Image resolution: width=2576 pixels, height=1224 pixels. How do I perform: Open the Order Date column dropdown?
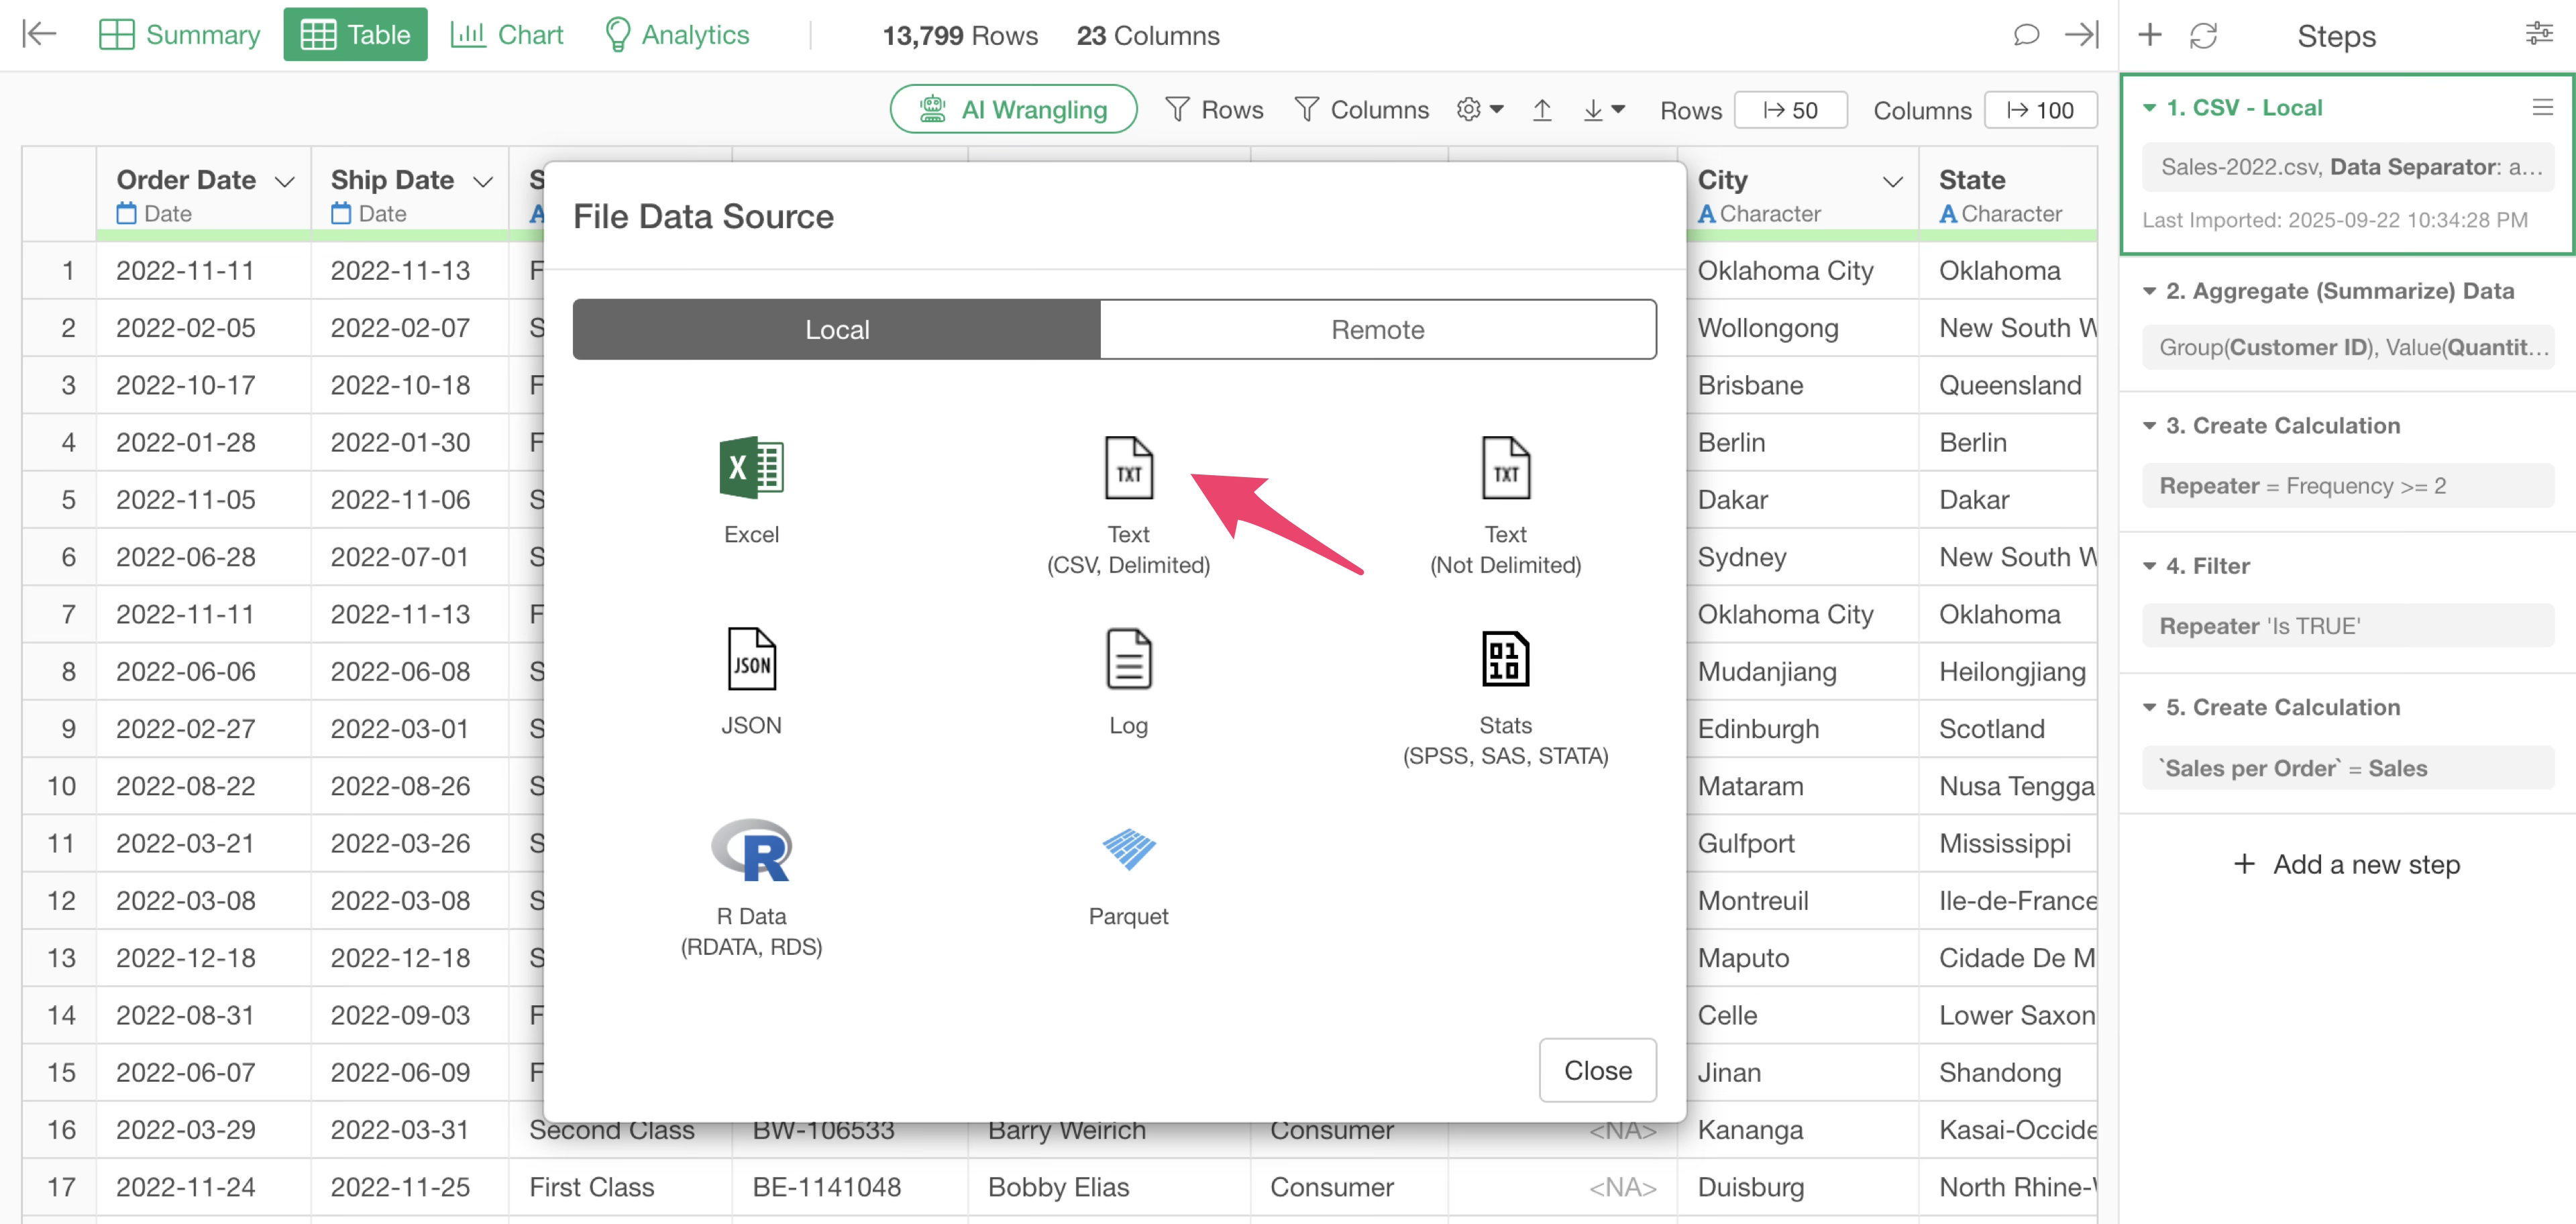(x=285, y=181)
